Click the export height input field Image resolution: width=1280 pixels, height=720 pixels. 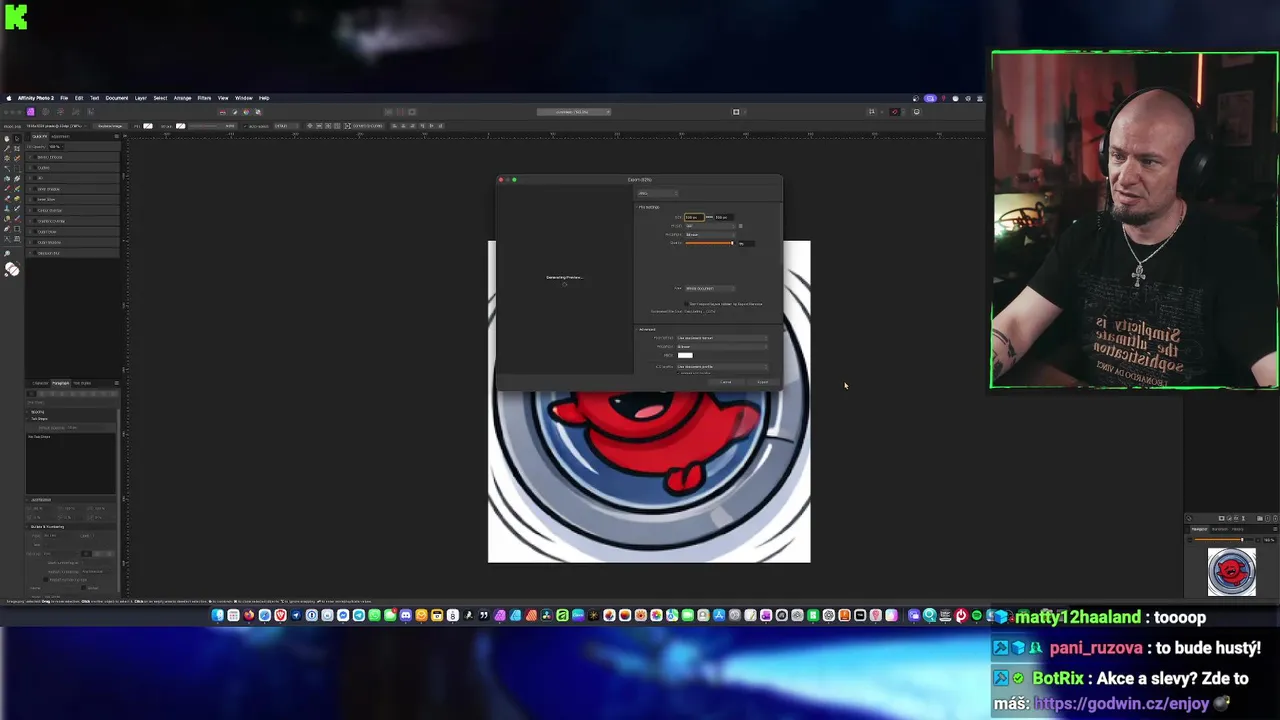click(x=724, y=217)
